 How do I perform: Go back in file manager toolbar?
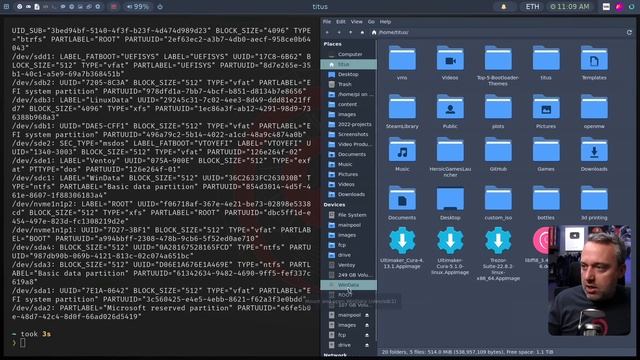[327, 32]
